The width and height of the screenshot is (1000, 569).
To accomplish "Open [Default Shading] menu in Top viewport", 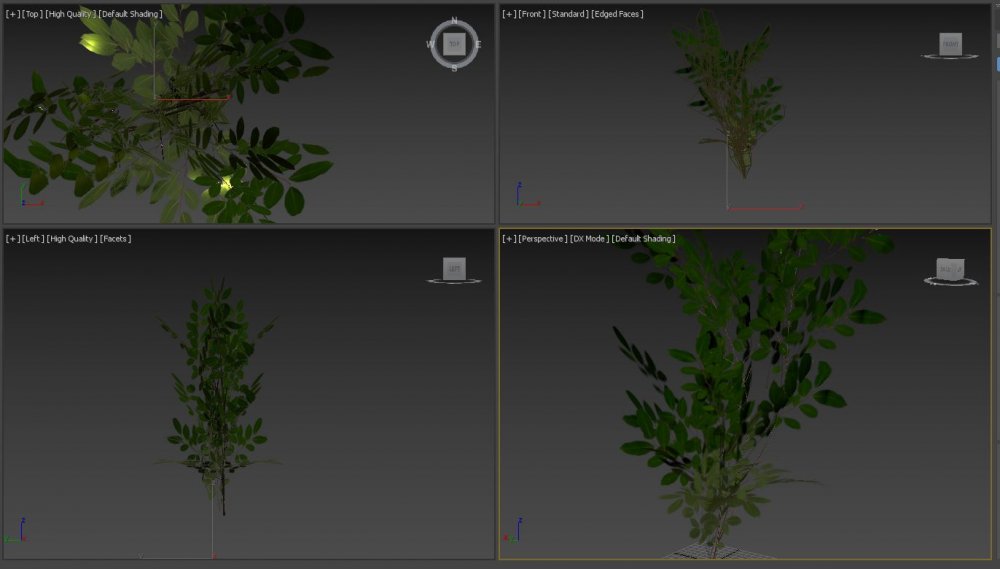I will click(x=131, y=14).
